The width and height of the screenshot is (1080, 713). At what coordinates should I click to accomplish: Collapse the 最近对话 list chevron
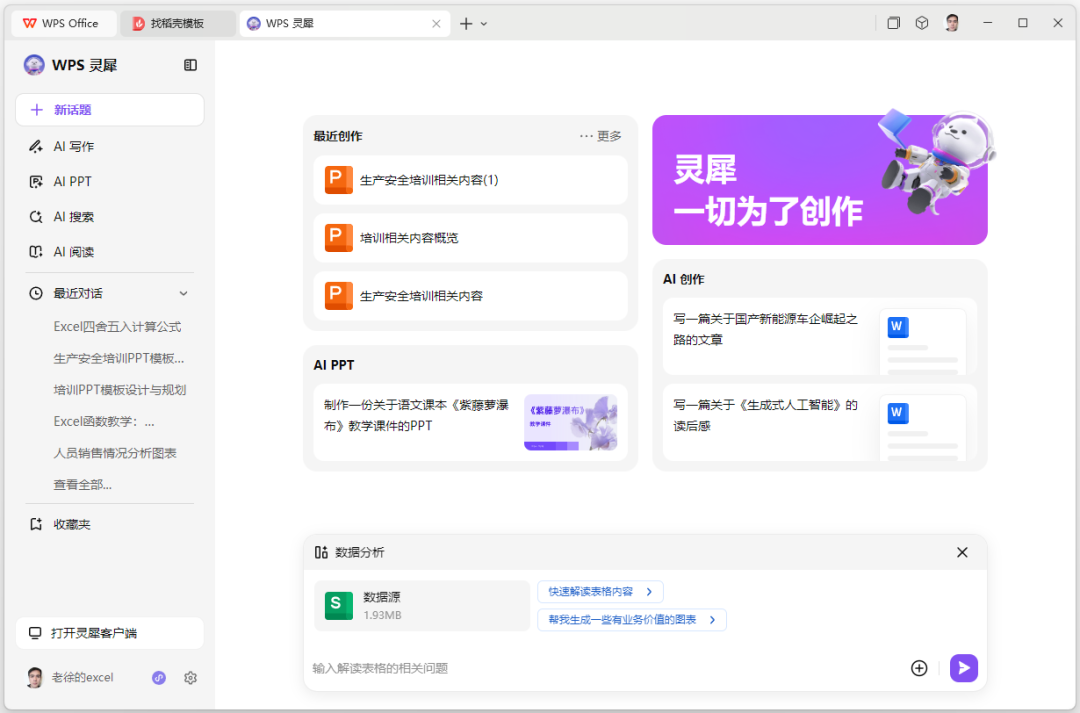pos(183,293)
